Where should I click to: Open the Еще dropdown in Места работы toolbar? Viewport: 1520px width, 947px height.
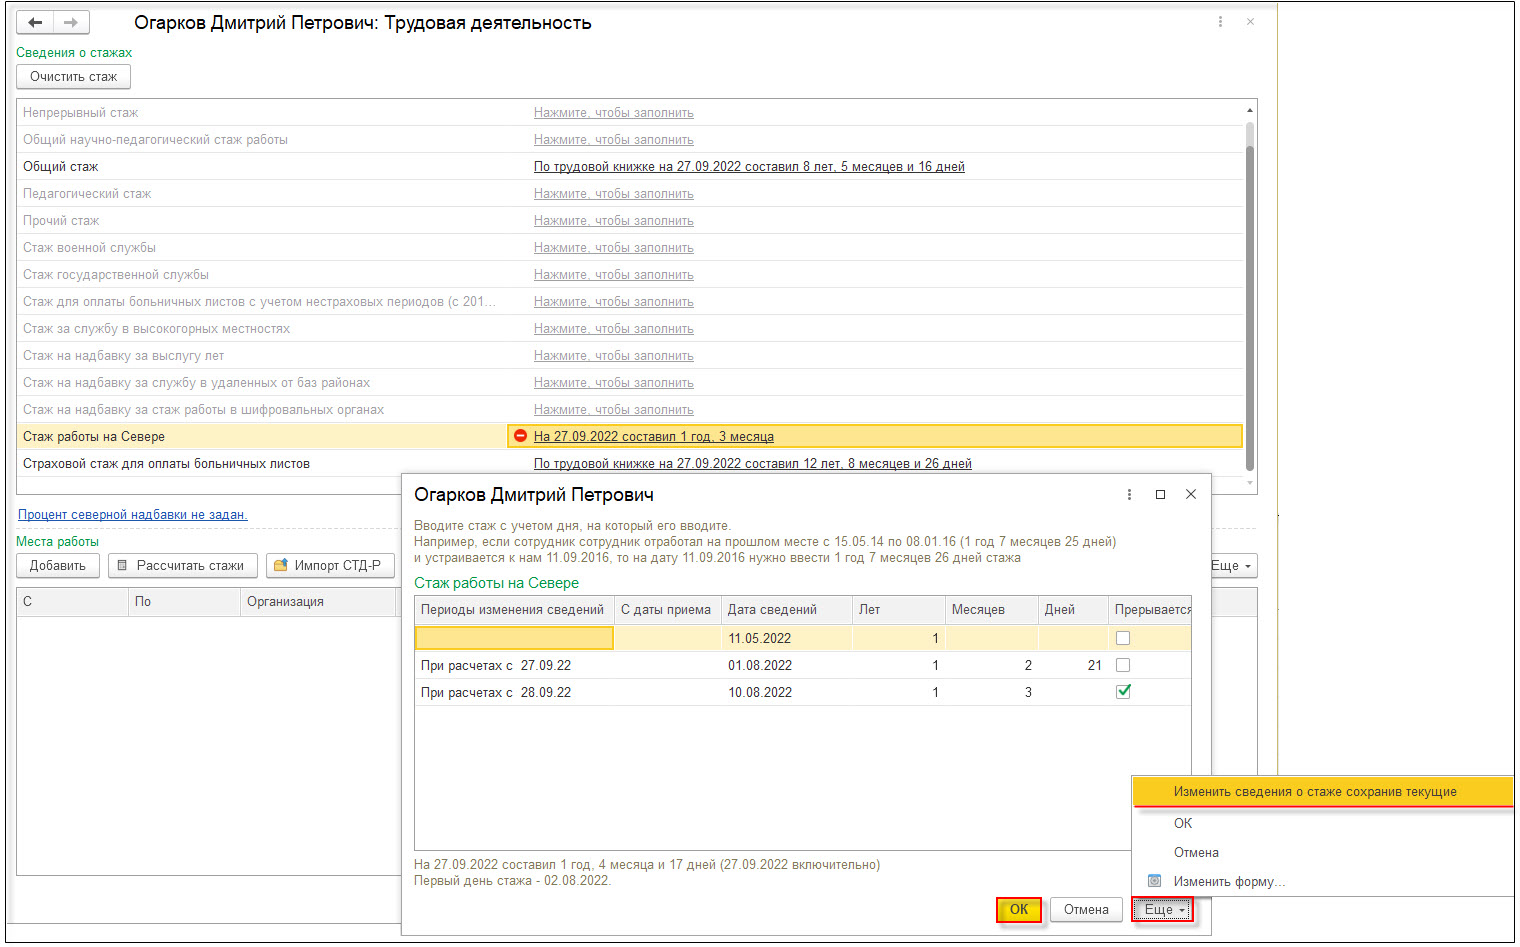(x=1231, y=565)
